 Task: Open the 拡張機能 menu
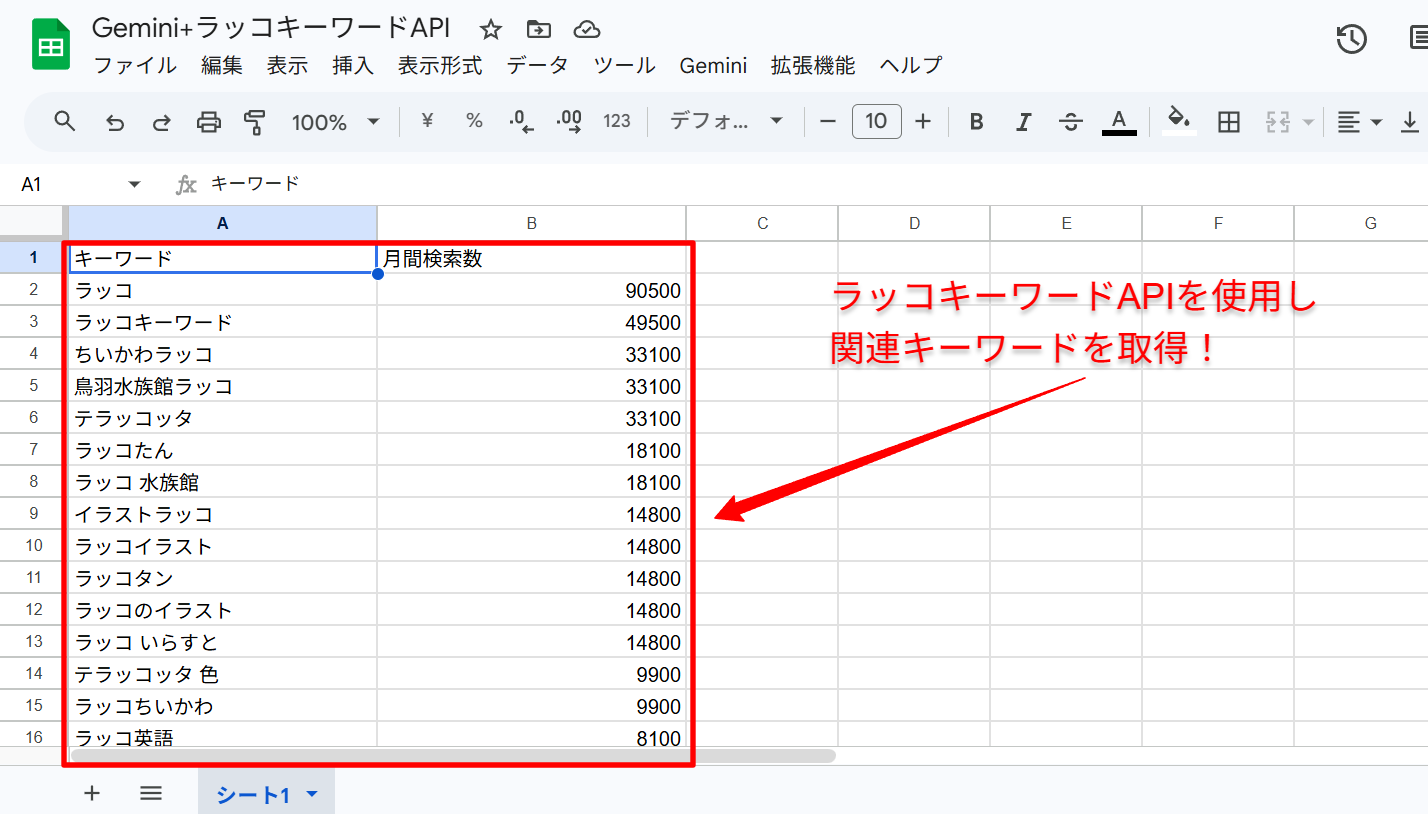pos(813,66)
